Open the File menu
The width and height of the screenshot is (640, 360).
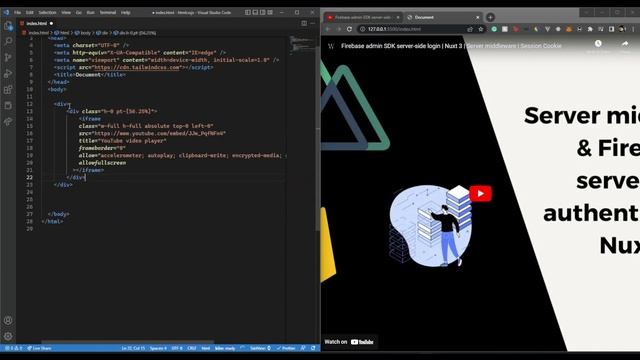(18, 12)
